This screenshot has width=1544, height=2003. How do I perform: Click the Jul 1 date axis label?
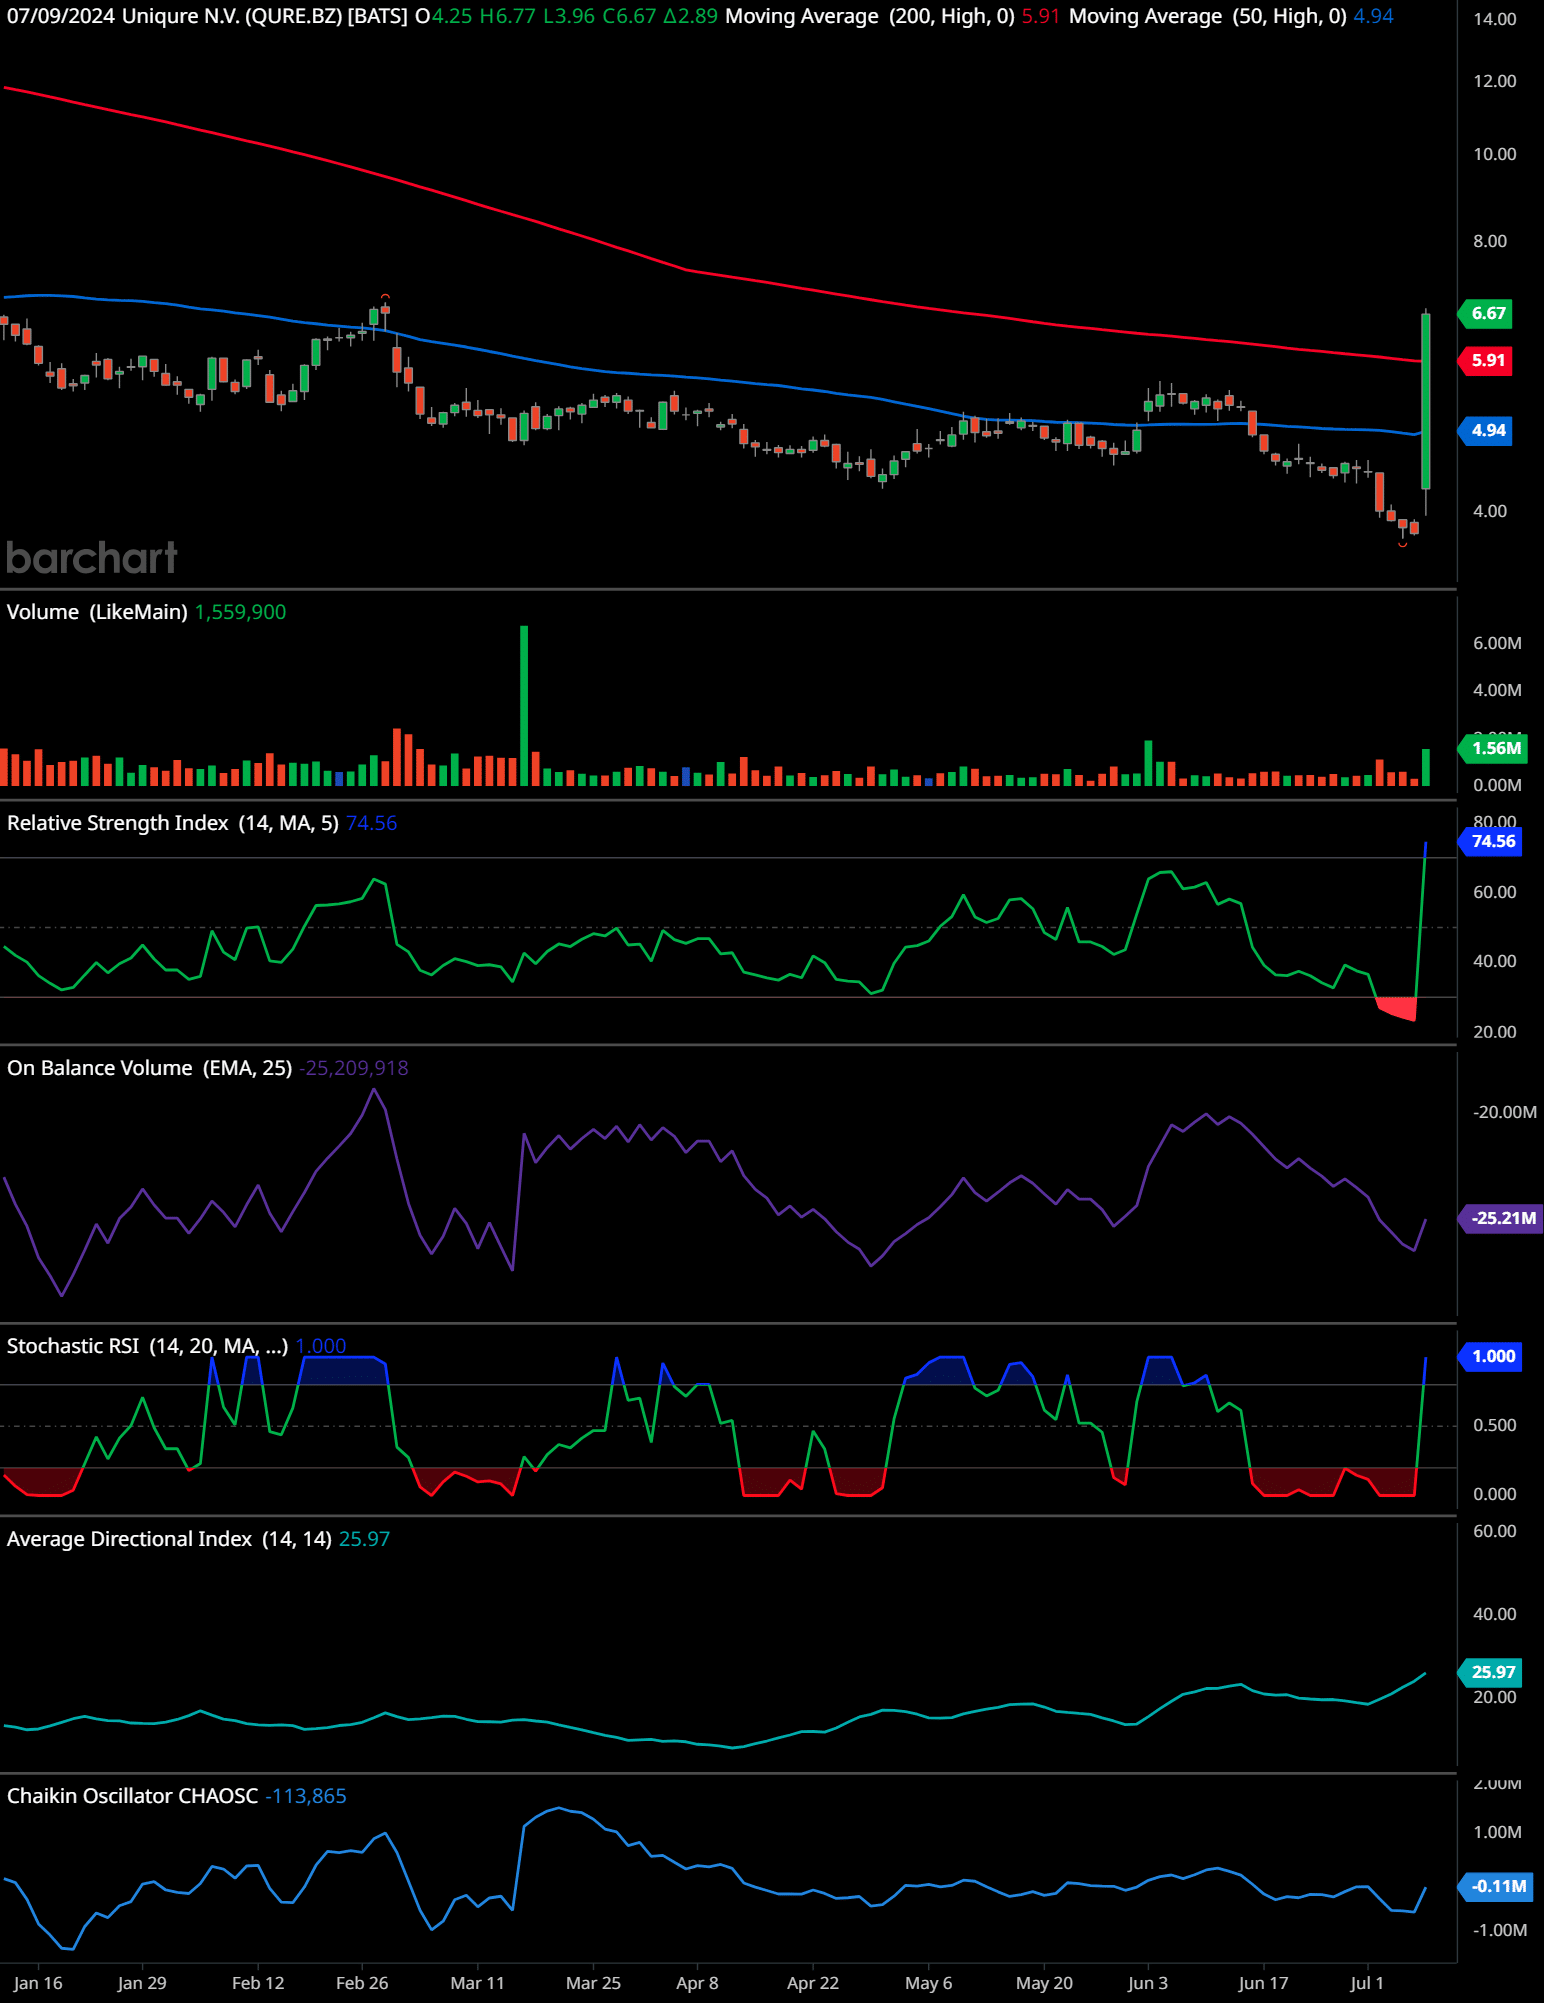point(1367,1983)
